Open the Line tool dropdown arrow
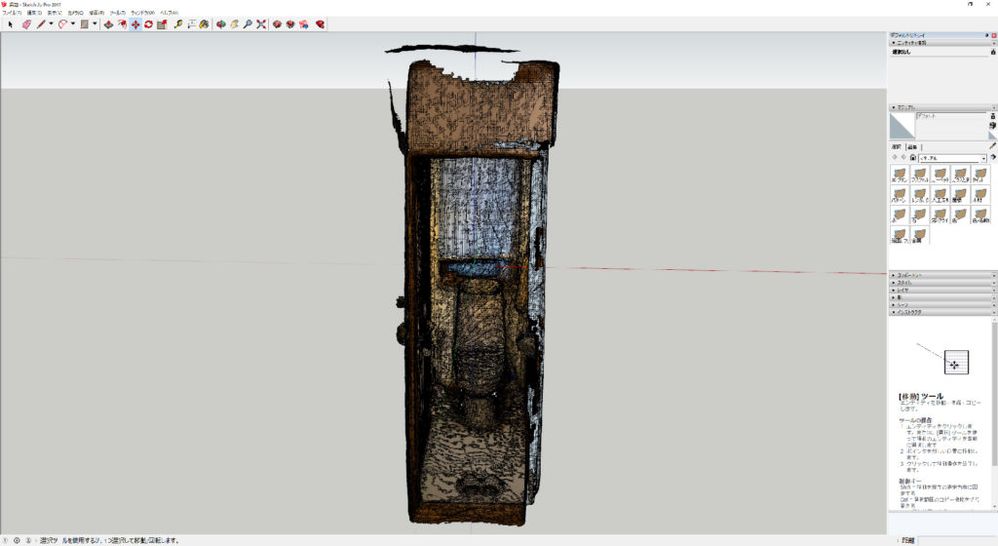Screen dimensions: 998x546 point(51,24)
